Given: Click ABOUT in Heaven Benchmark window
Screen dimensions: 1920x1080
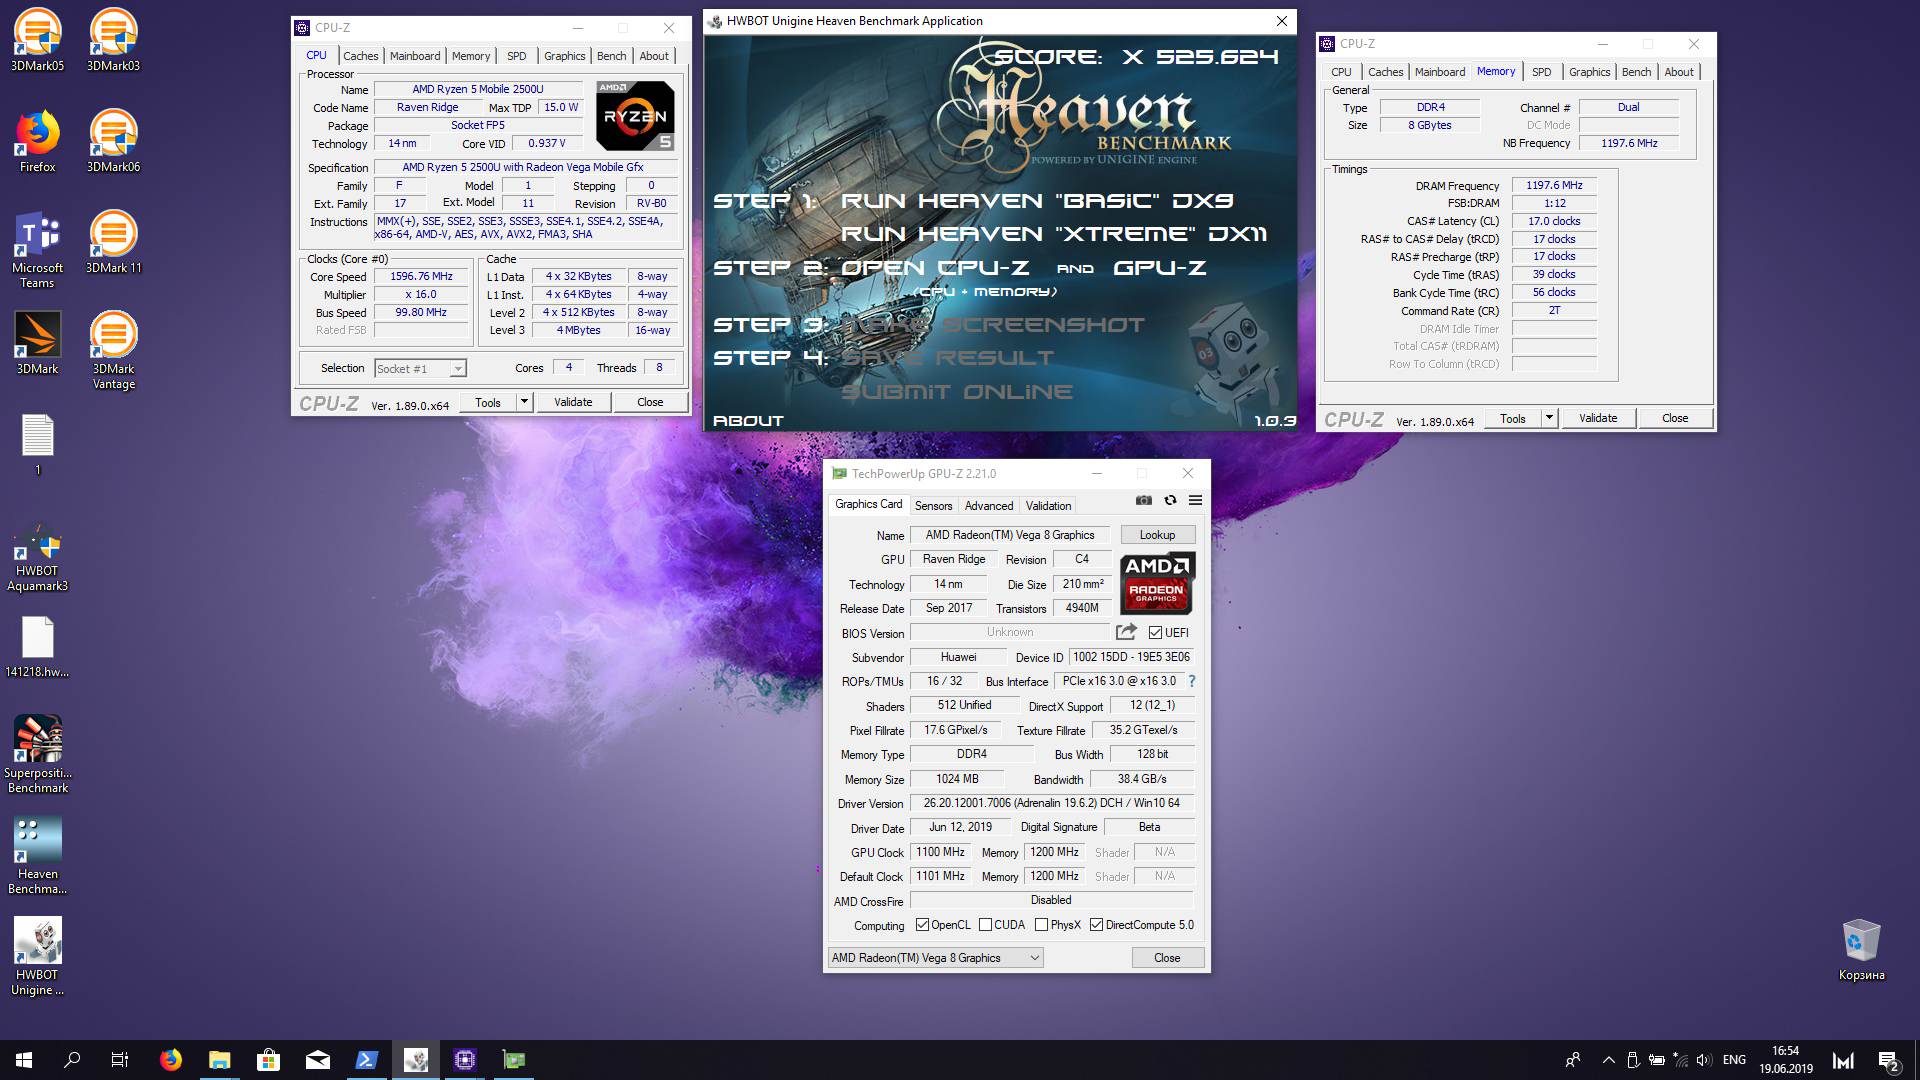Looking at the screenshot, I should [x=748, y=421].
